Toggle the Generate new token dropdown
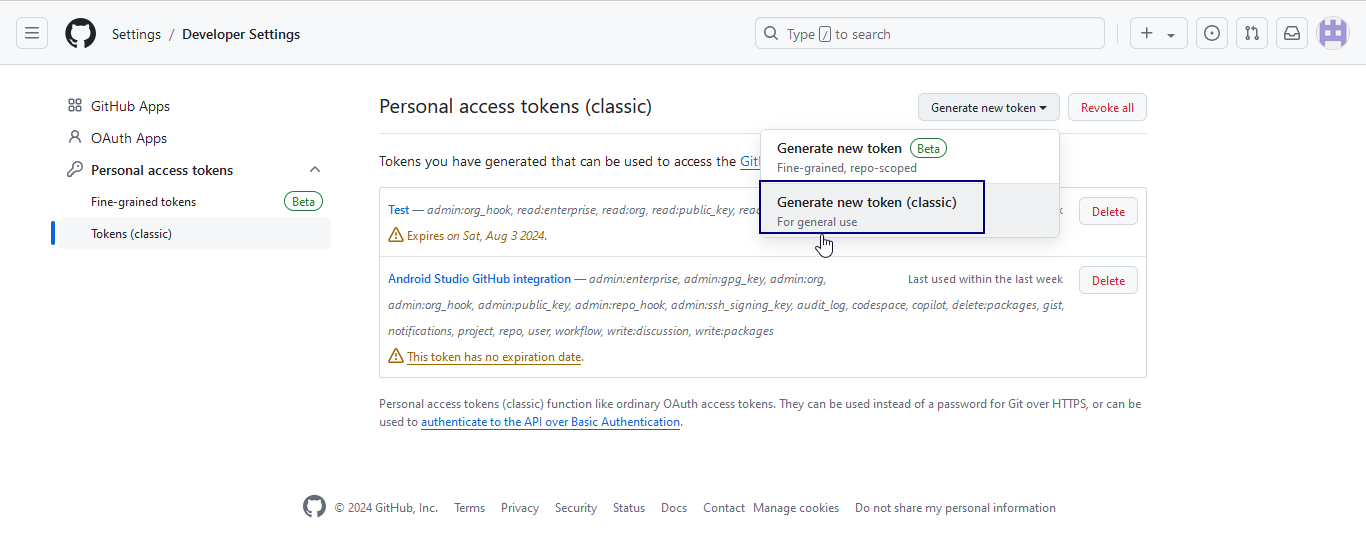Viewport: 1366px width, 542px height. [989, 108]
